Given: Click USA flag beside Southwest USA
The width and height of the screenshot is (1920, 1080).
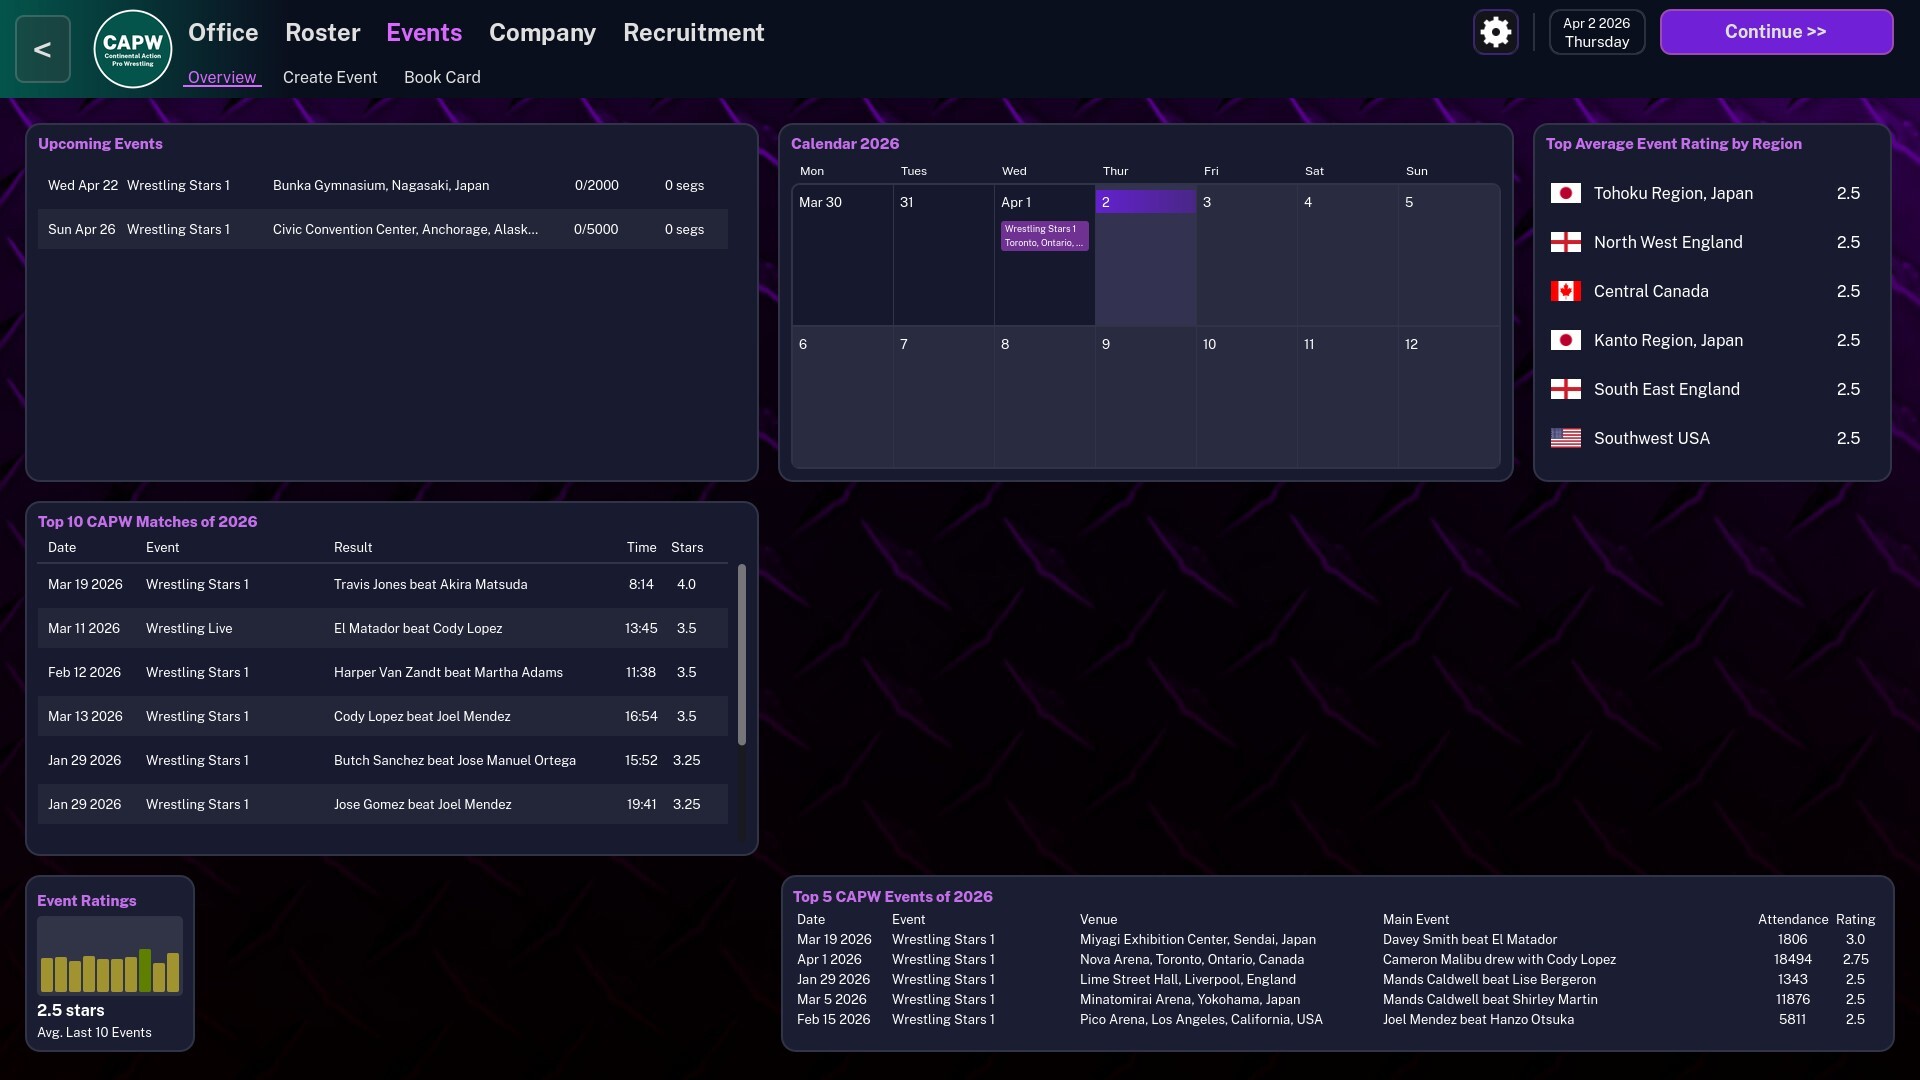Looking at the screenshot, I should [x=1566, y=438].
